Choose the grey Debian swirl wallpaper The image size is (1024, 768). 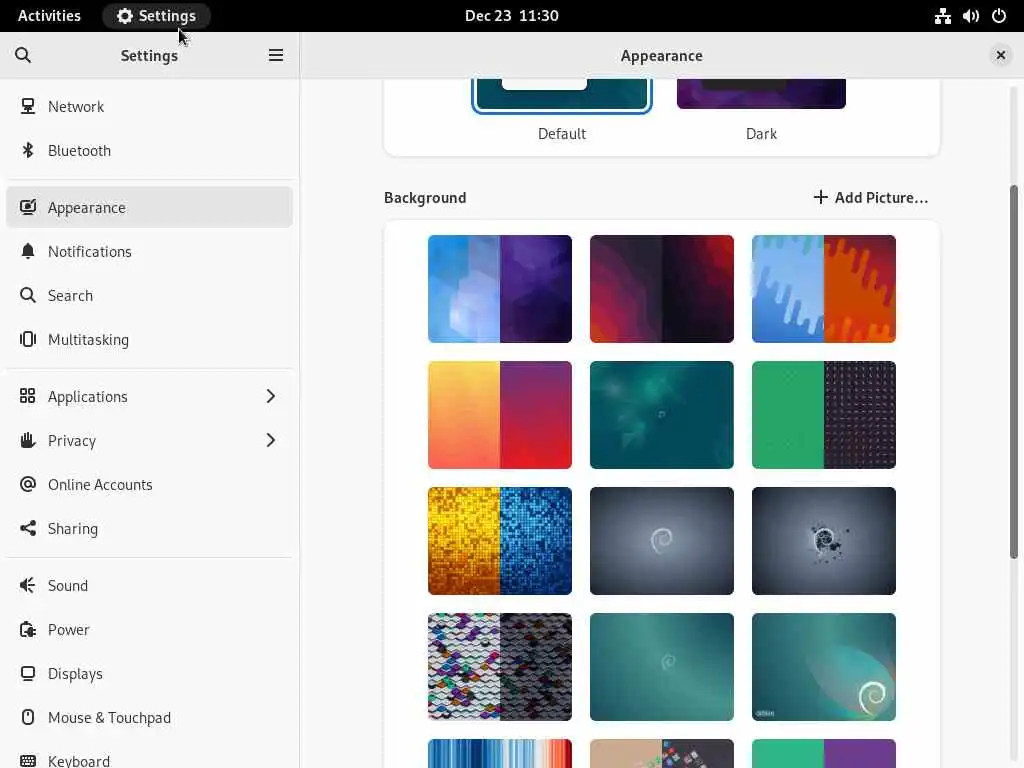662,541
